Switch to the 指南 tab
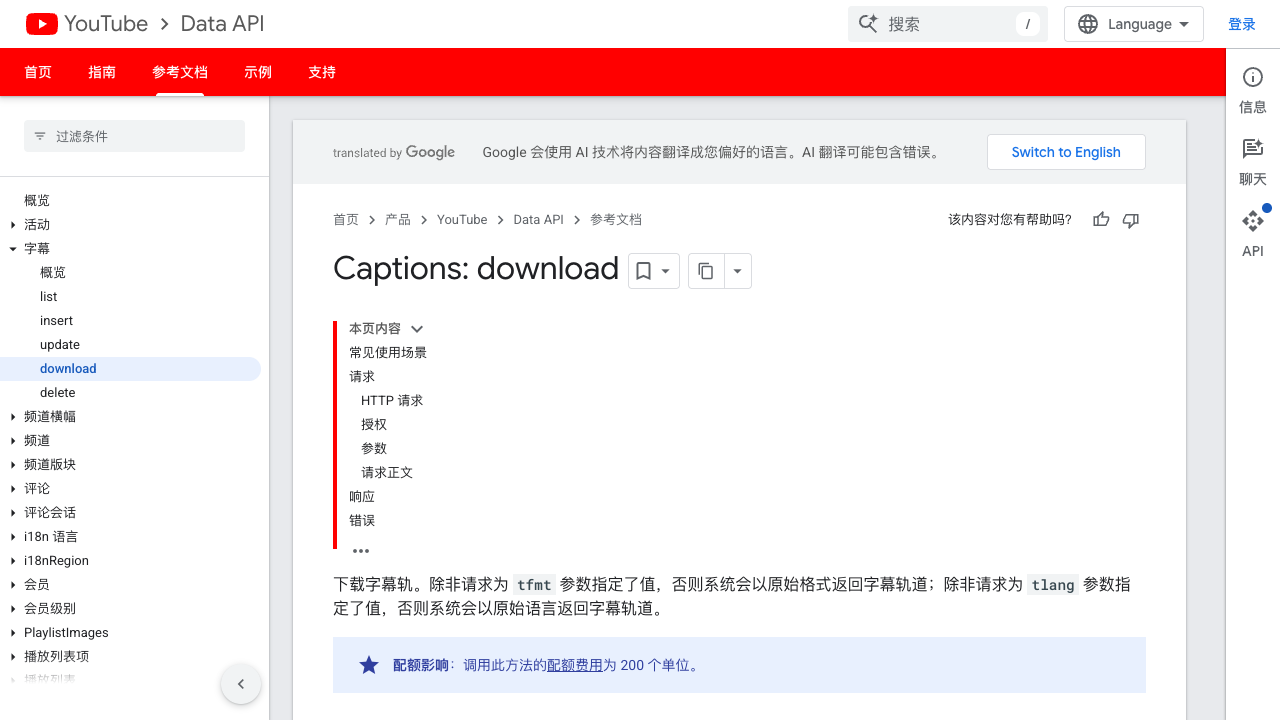The height and width of the screenshot is (720, 1280). click(x=102, y=72)
